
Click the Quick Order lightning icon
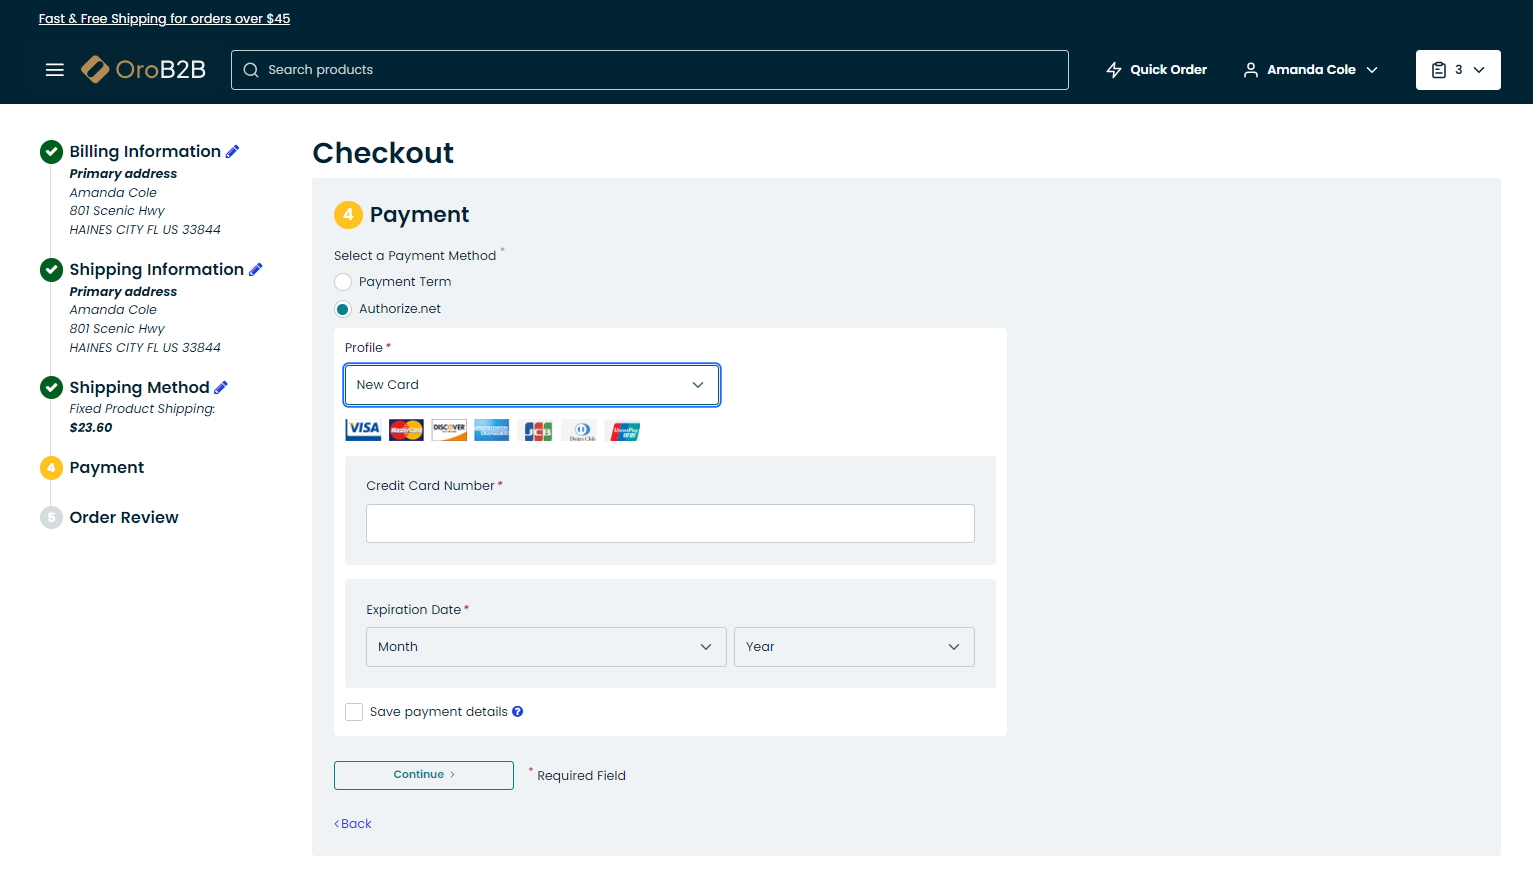[1114, 70]
